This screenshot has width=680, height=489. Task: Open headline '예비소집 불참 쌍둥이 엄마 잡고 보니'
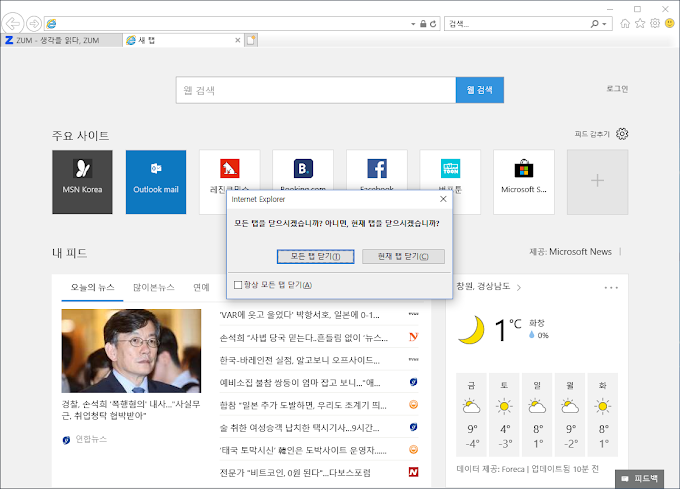(x=300, y=383)
